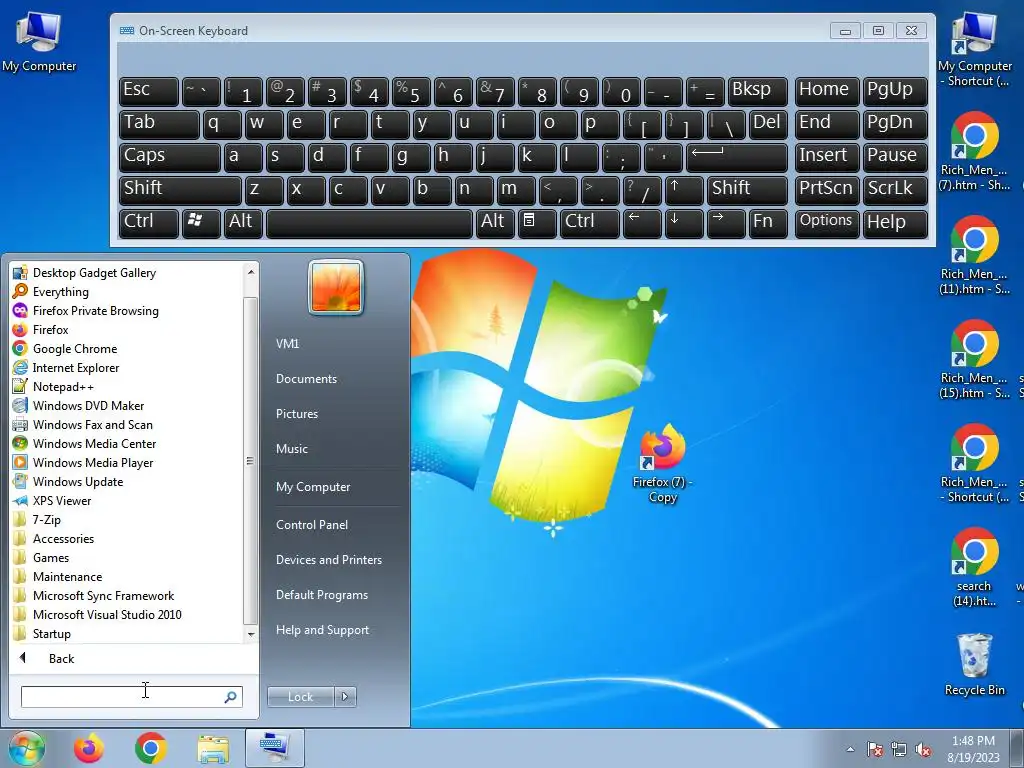Open Help and Support
Image resolution: width=1024 pixels, height=768 pixels.
(322, 630)
